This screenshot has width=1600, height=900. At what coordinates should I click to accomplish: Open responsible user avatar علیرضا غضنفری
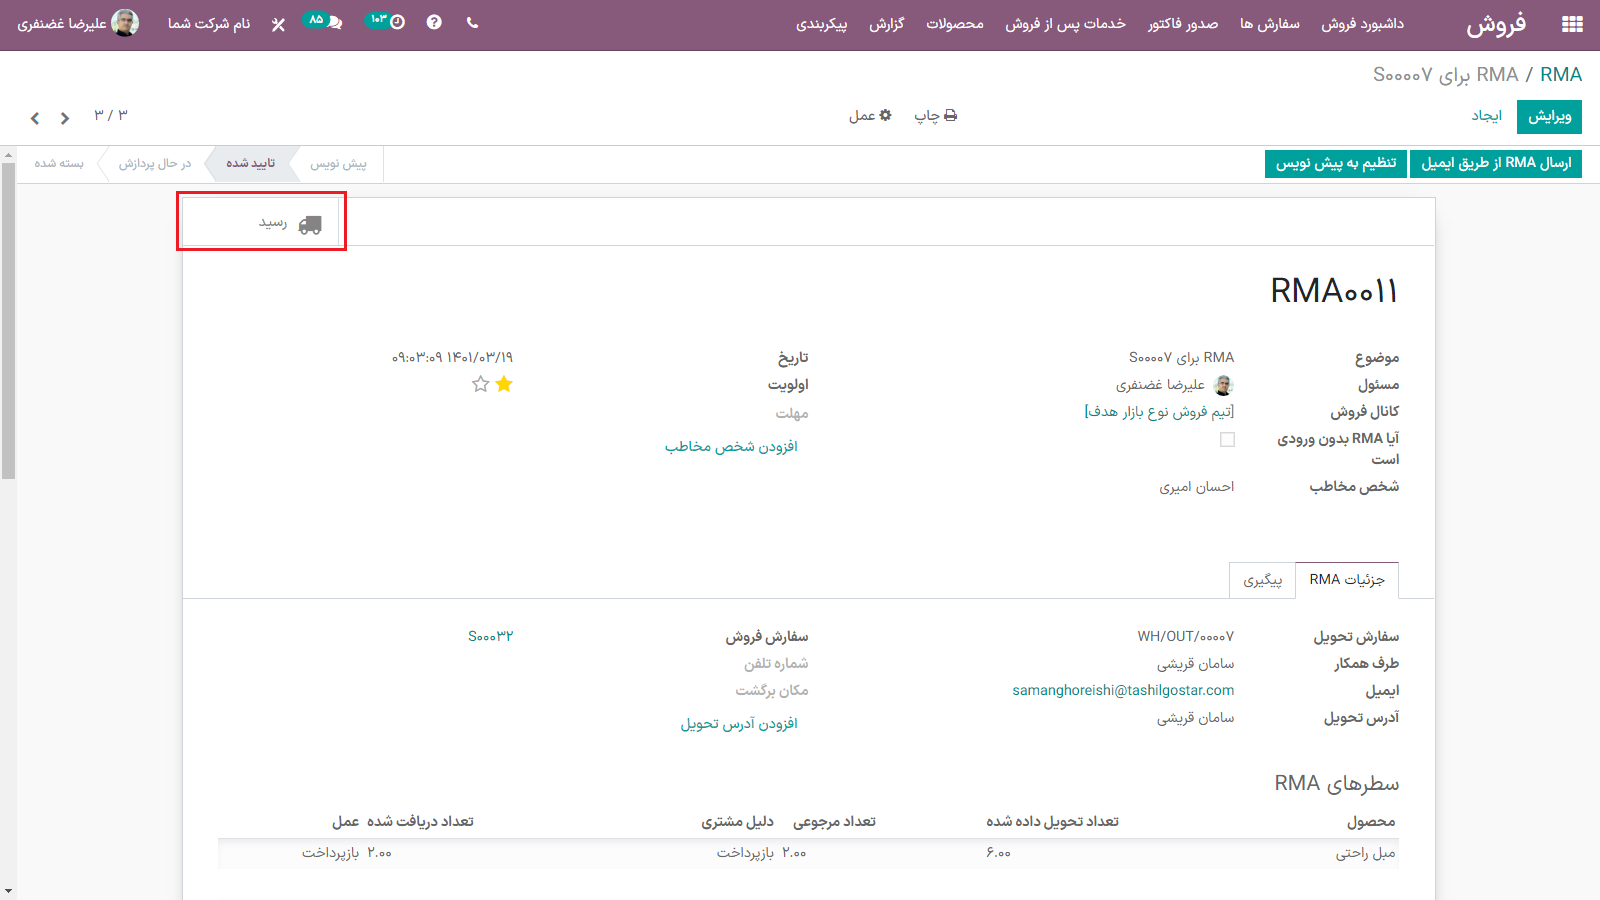pos(1223,385)
